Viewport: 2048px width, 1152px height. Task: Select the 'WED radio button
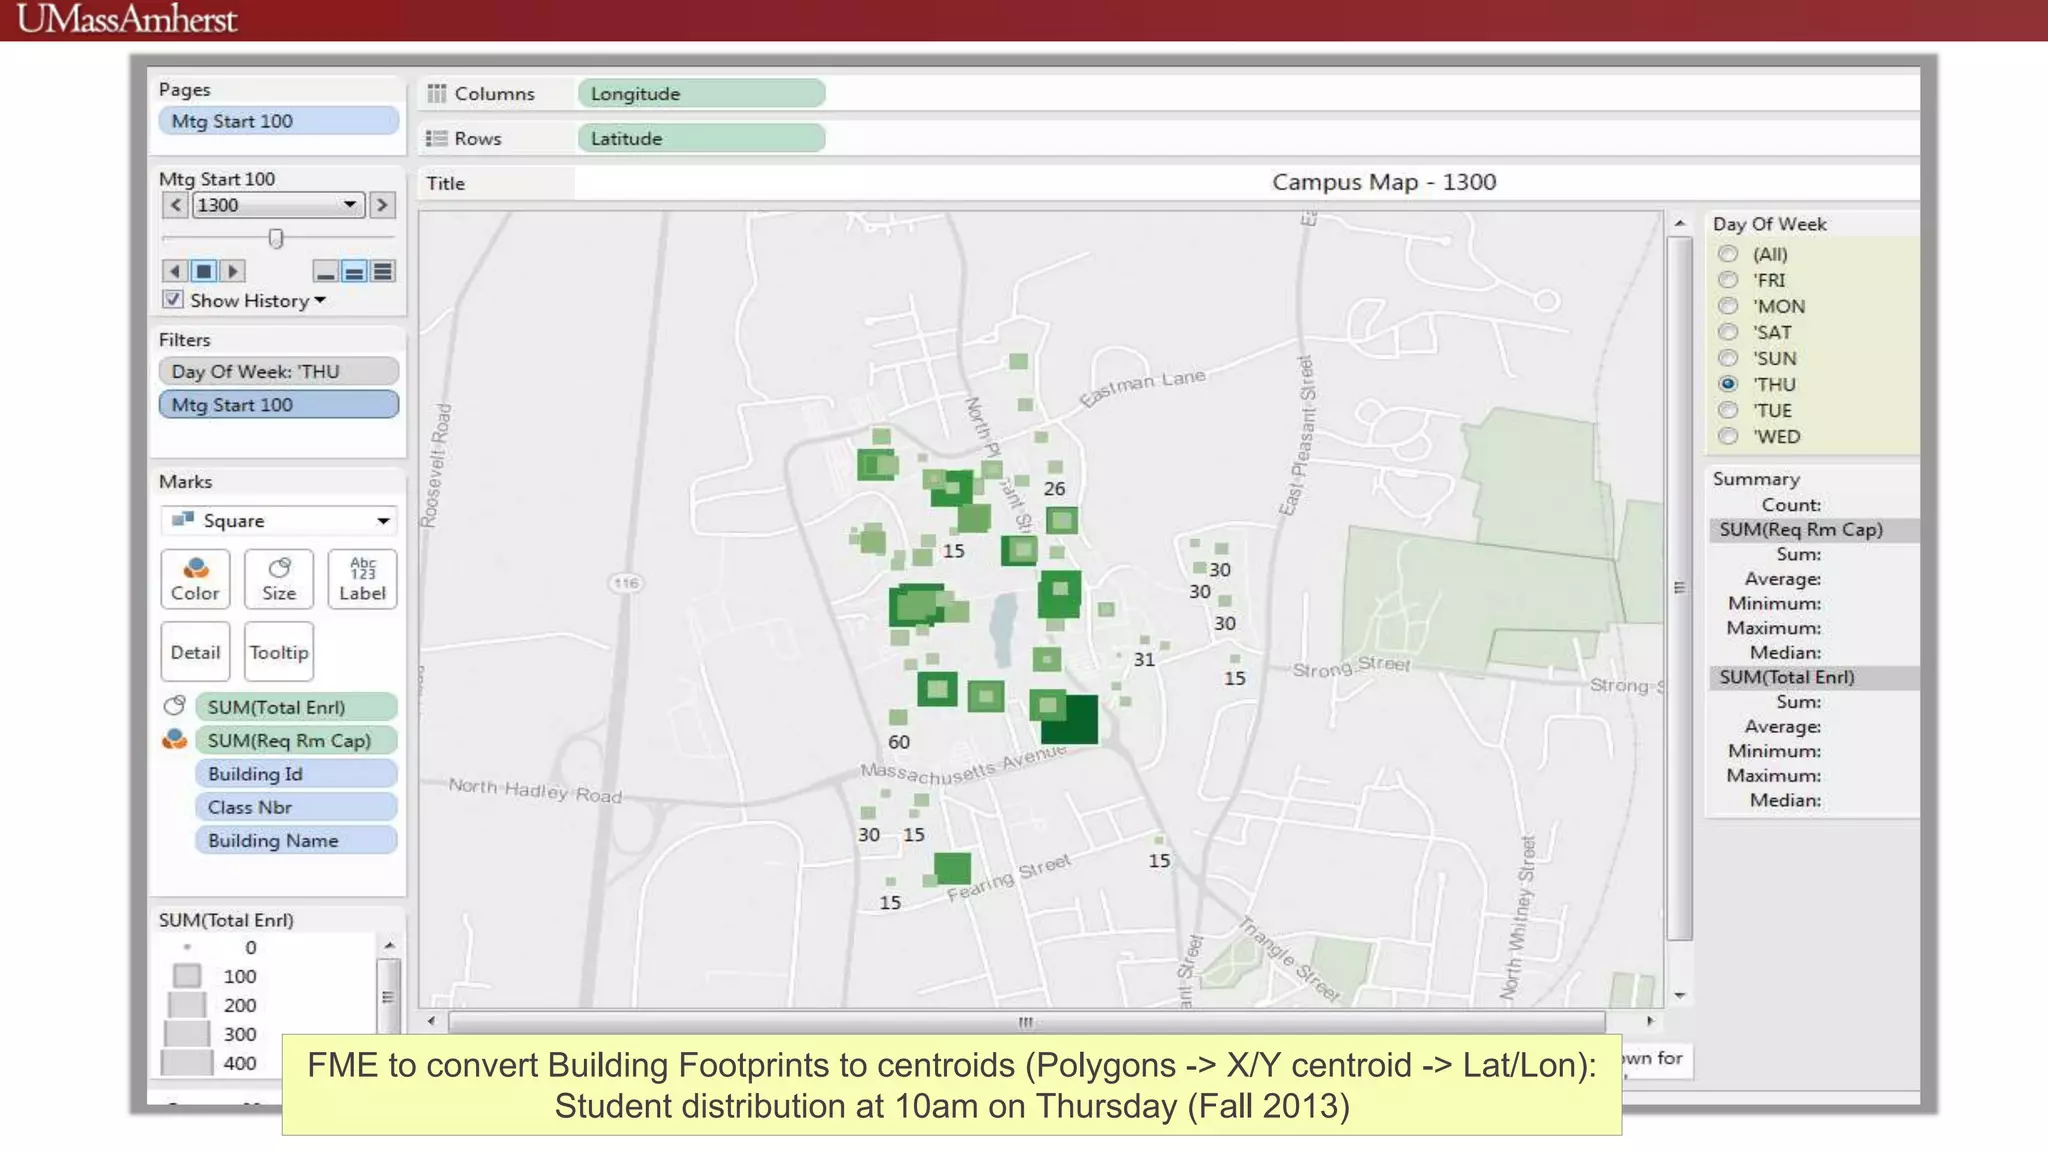[1728, 436]
